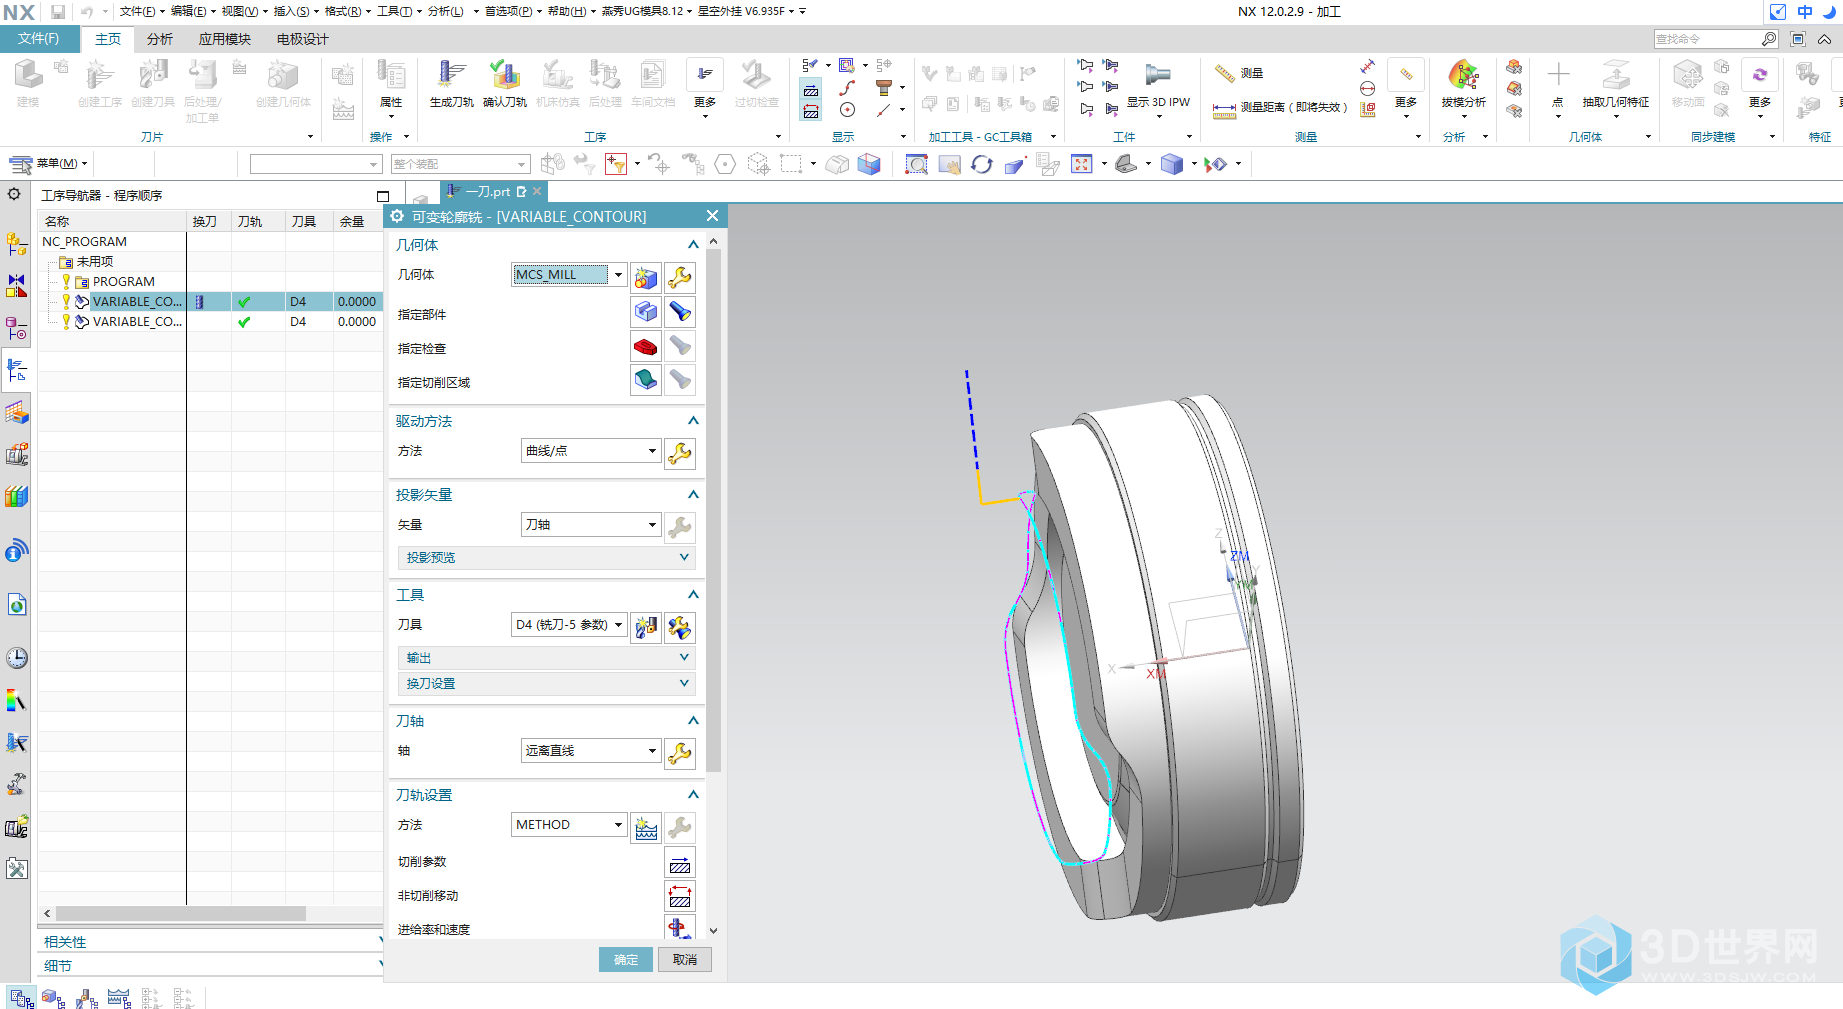Click the Operation Navigator sidebar icon

point(17,371)
